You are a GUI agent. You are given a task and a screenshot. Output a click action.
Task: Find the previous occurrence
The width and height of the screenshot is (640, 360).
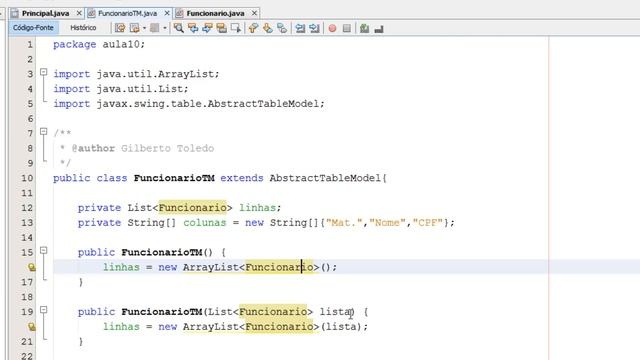[x=193, y=28]
